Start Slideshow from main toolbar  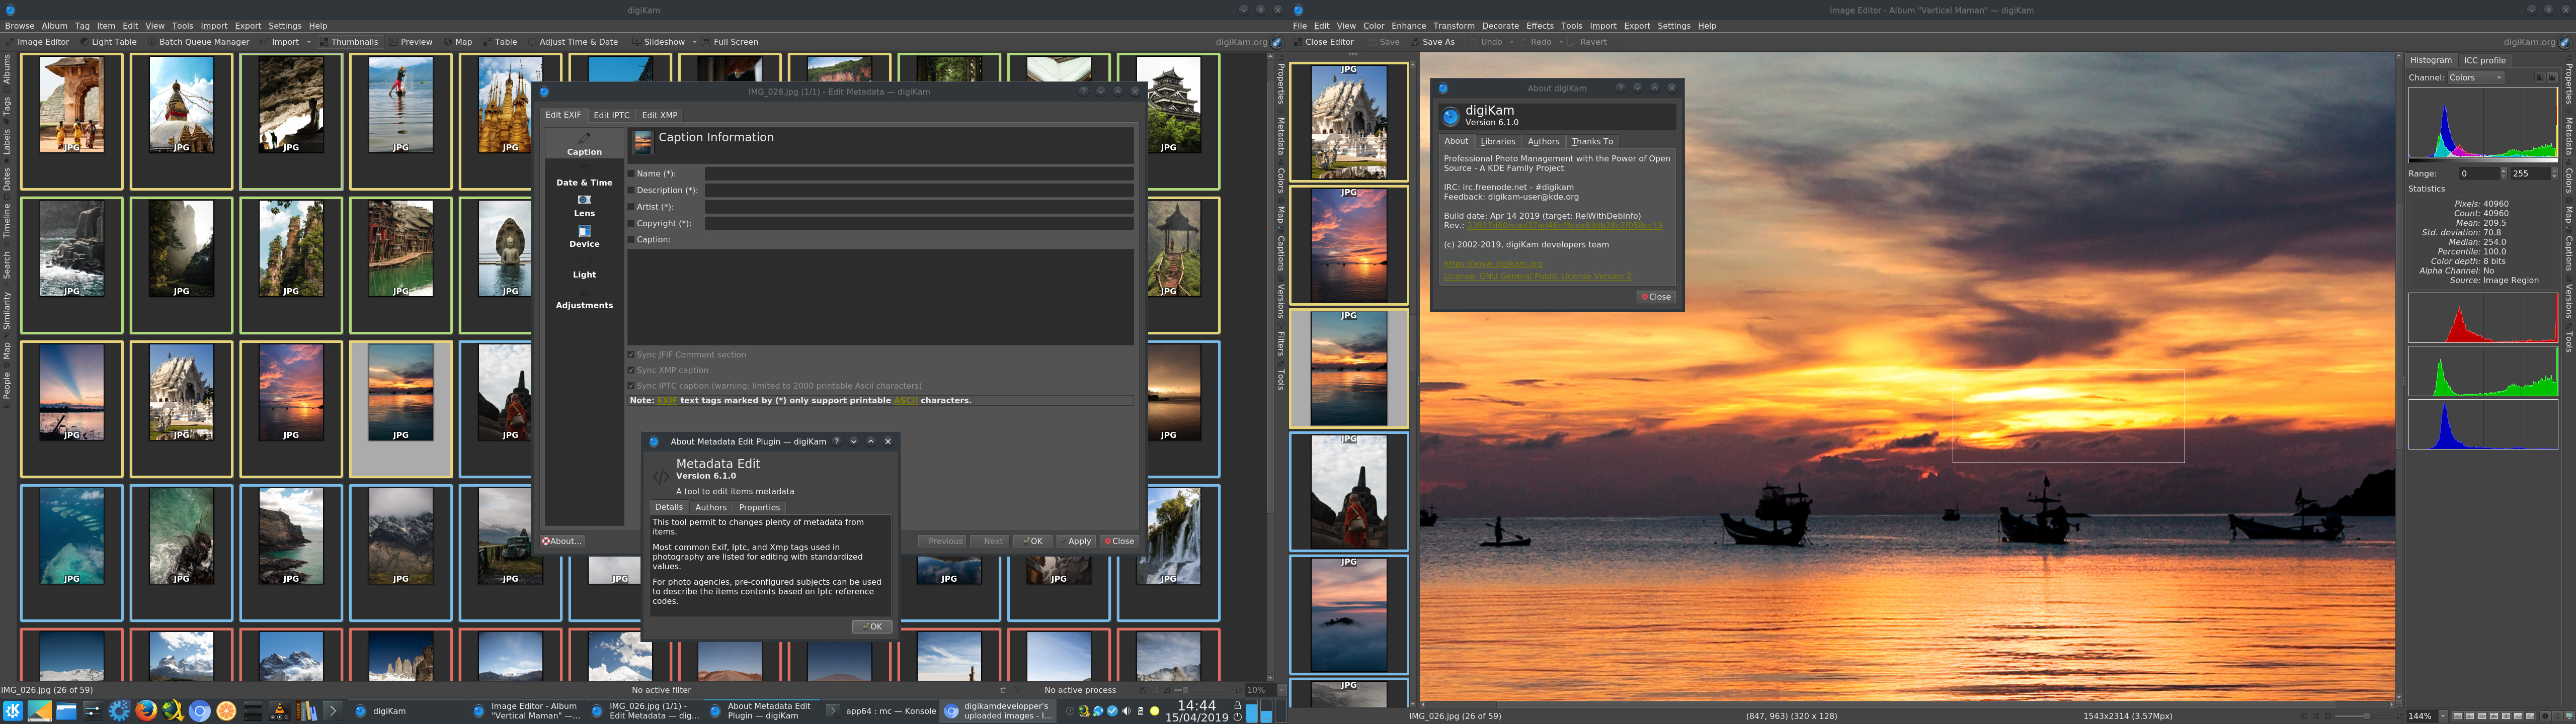[x=659, y=42]
